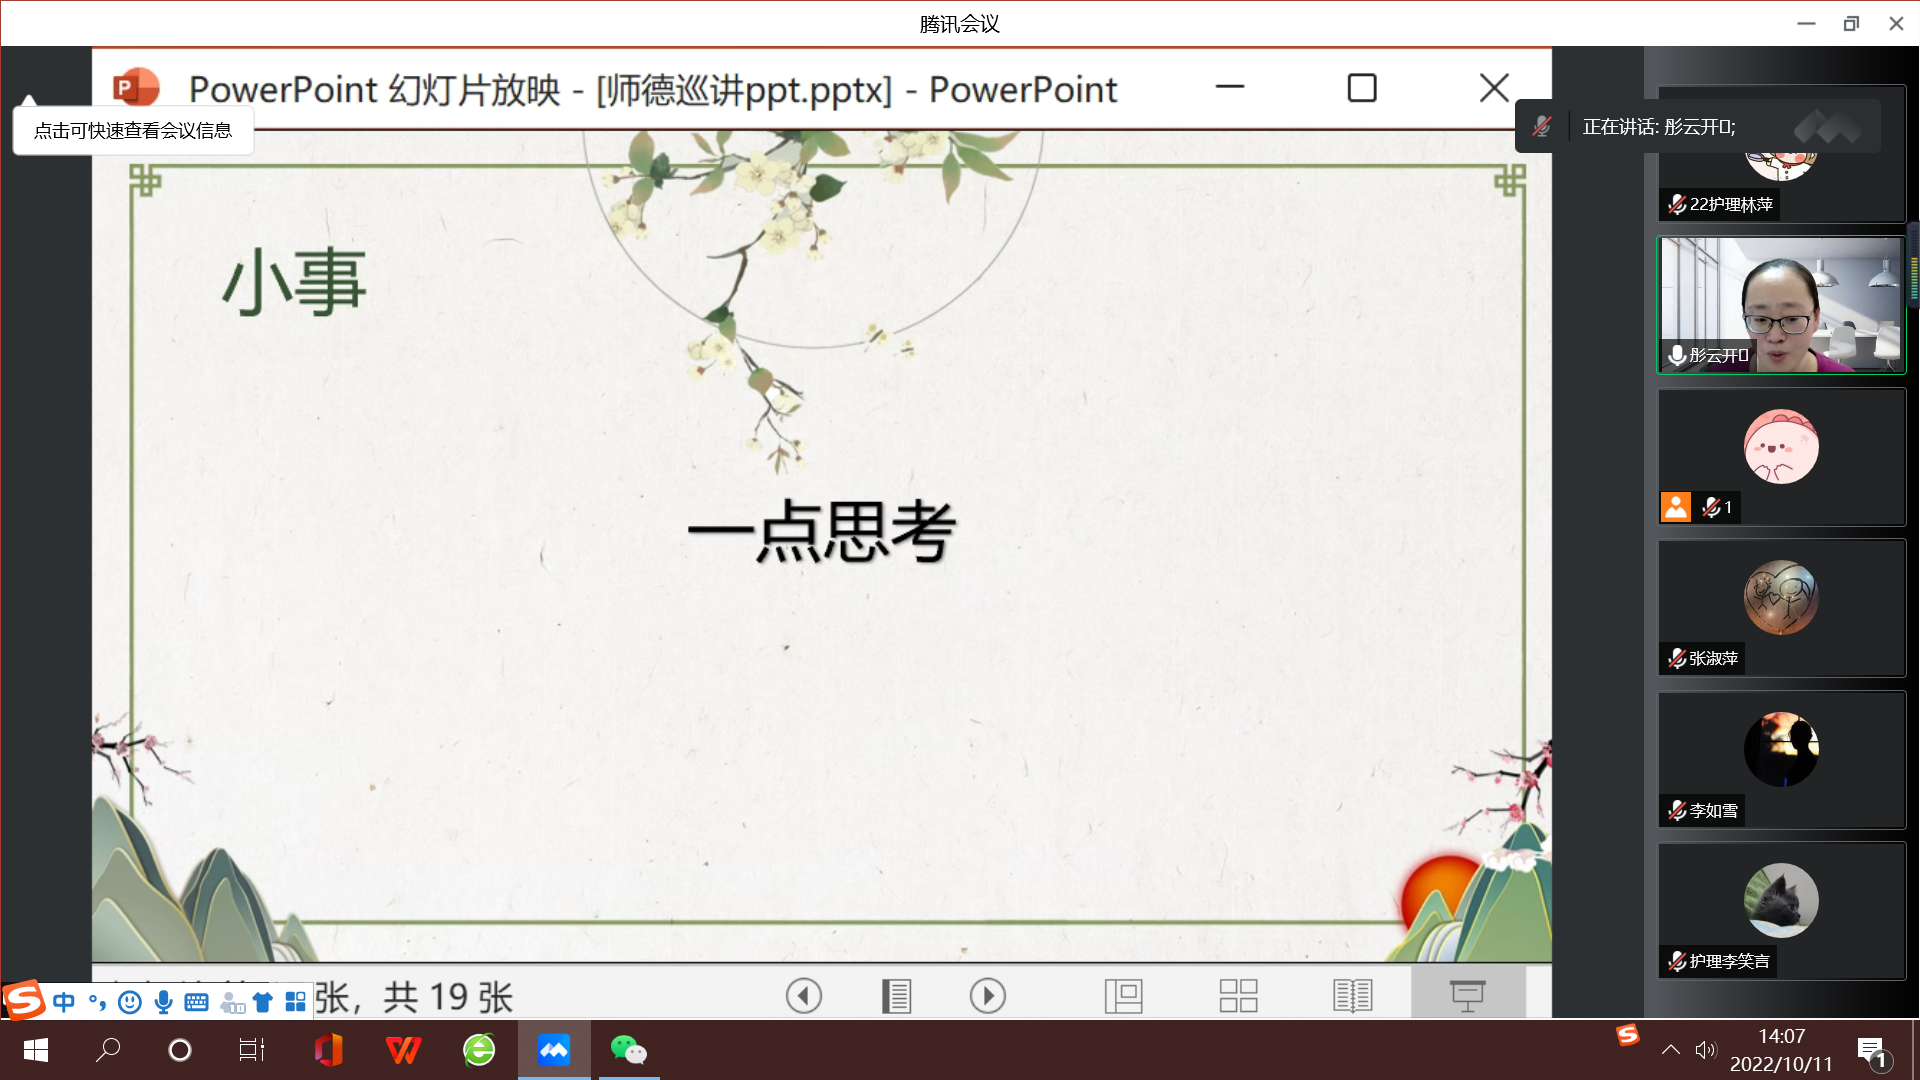
Task: Go to previous slide in PowerPoint slideshow
Action: pos(803,996)
